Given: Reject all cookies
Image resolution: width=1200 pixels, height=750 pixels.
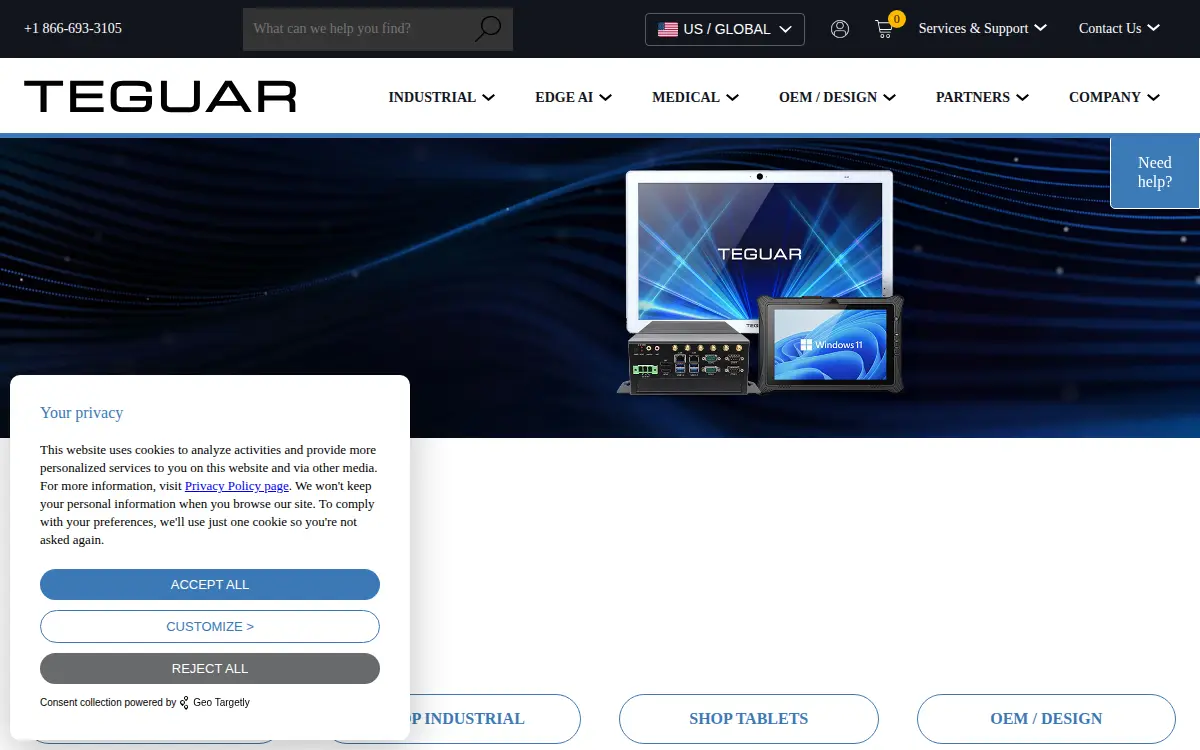Looking at the screenshot, I should (210, 668).
